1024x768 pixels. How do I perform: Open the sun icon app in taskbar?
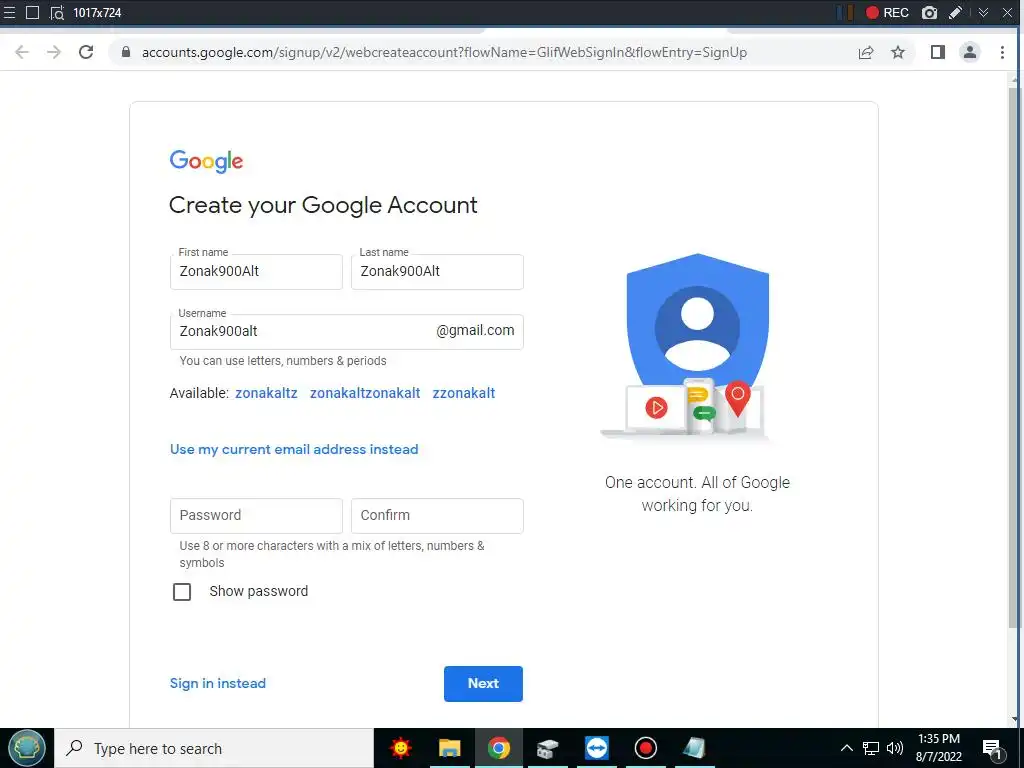coord(400,748)
